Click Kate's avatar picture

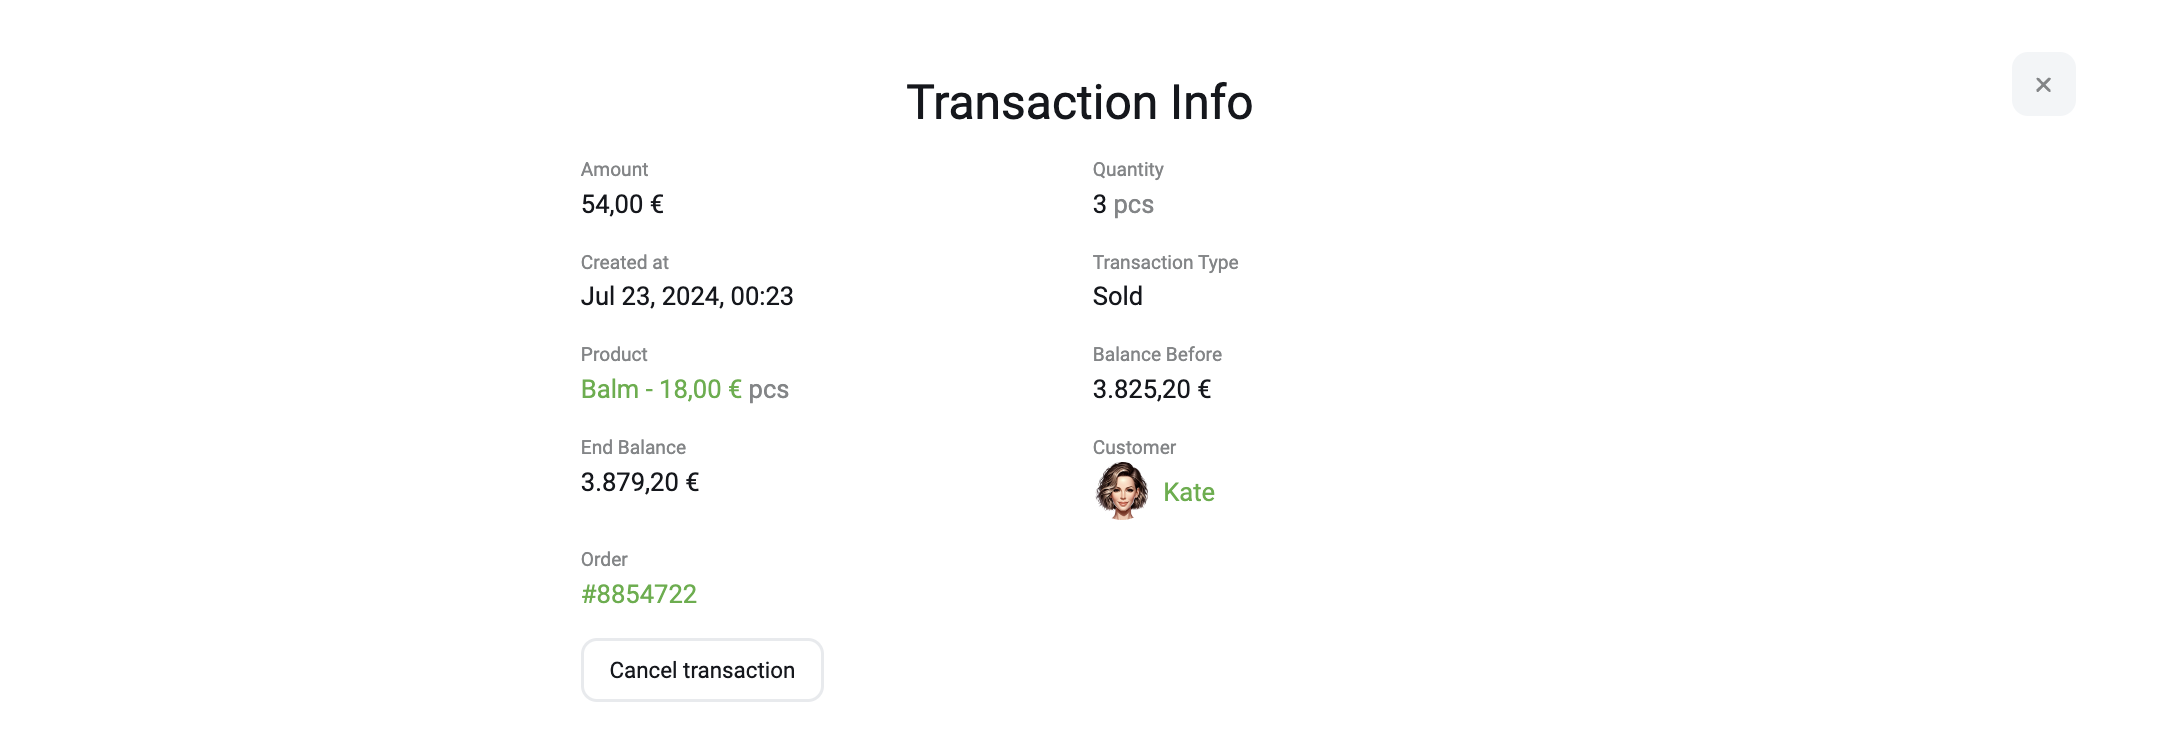click(x=1121, y=491)
